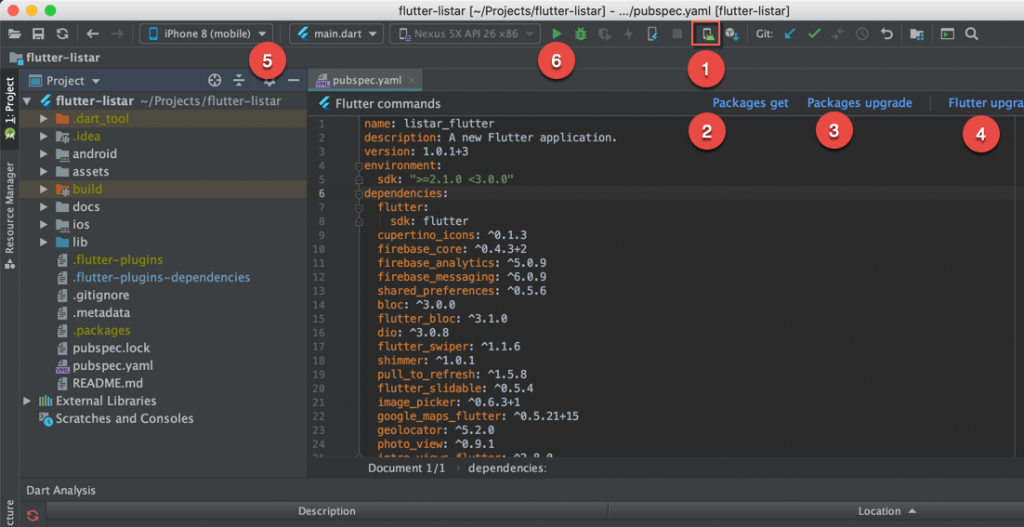Expand the ios folder
This screenshot has height=527, width=1024.
(44, 225)
